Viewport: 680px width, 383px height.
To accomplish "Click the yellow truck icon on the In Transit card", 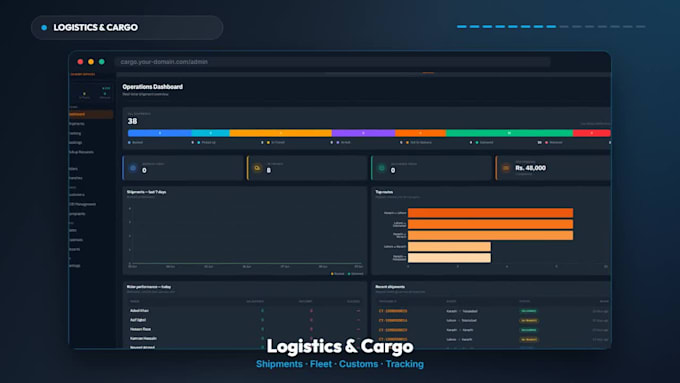I will pyautogui.click(x=257, y=168).
